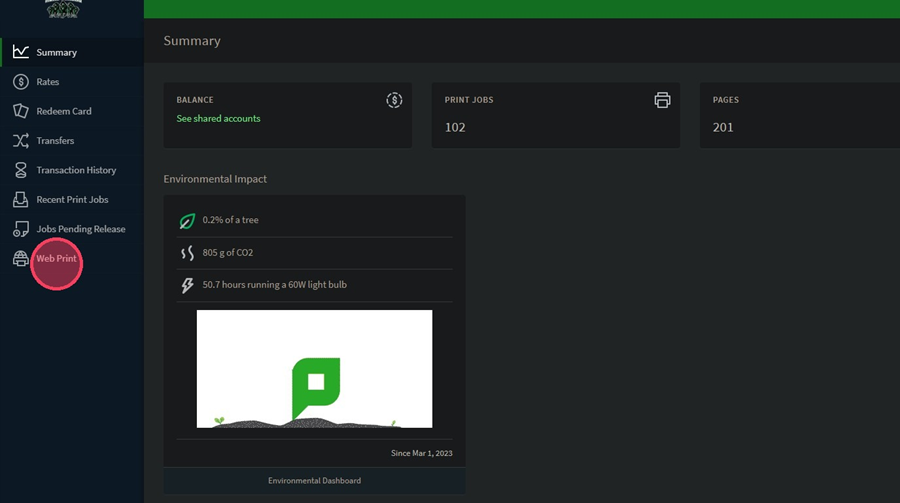900x503 pixels.
Task: Click the printer icon in Print Jobs card
Action: (662, 100)
